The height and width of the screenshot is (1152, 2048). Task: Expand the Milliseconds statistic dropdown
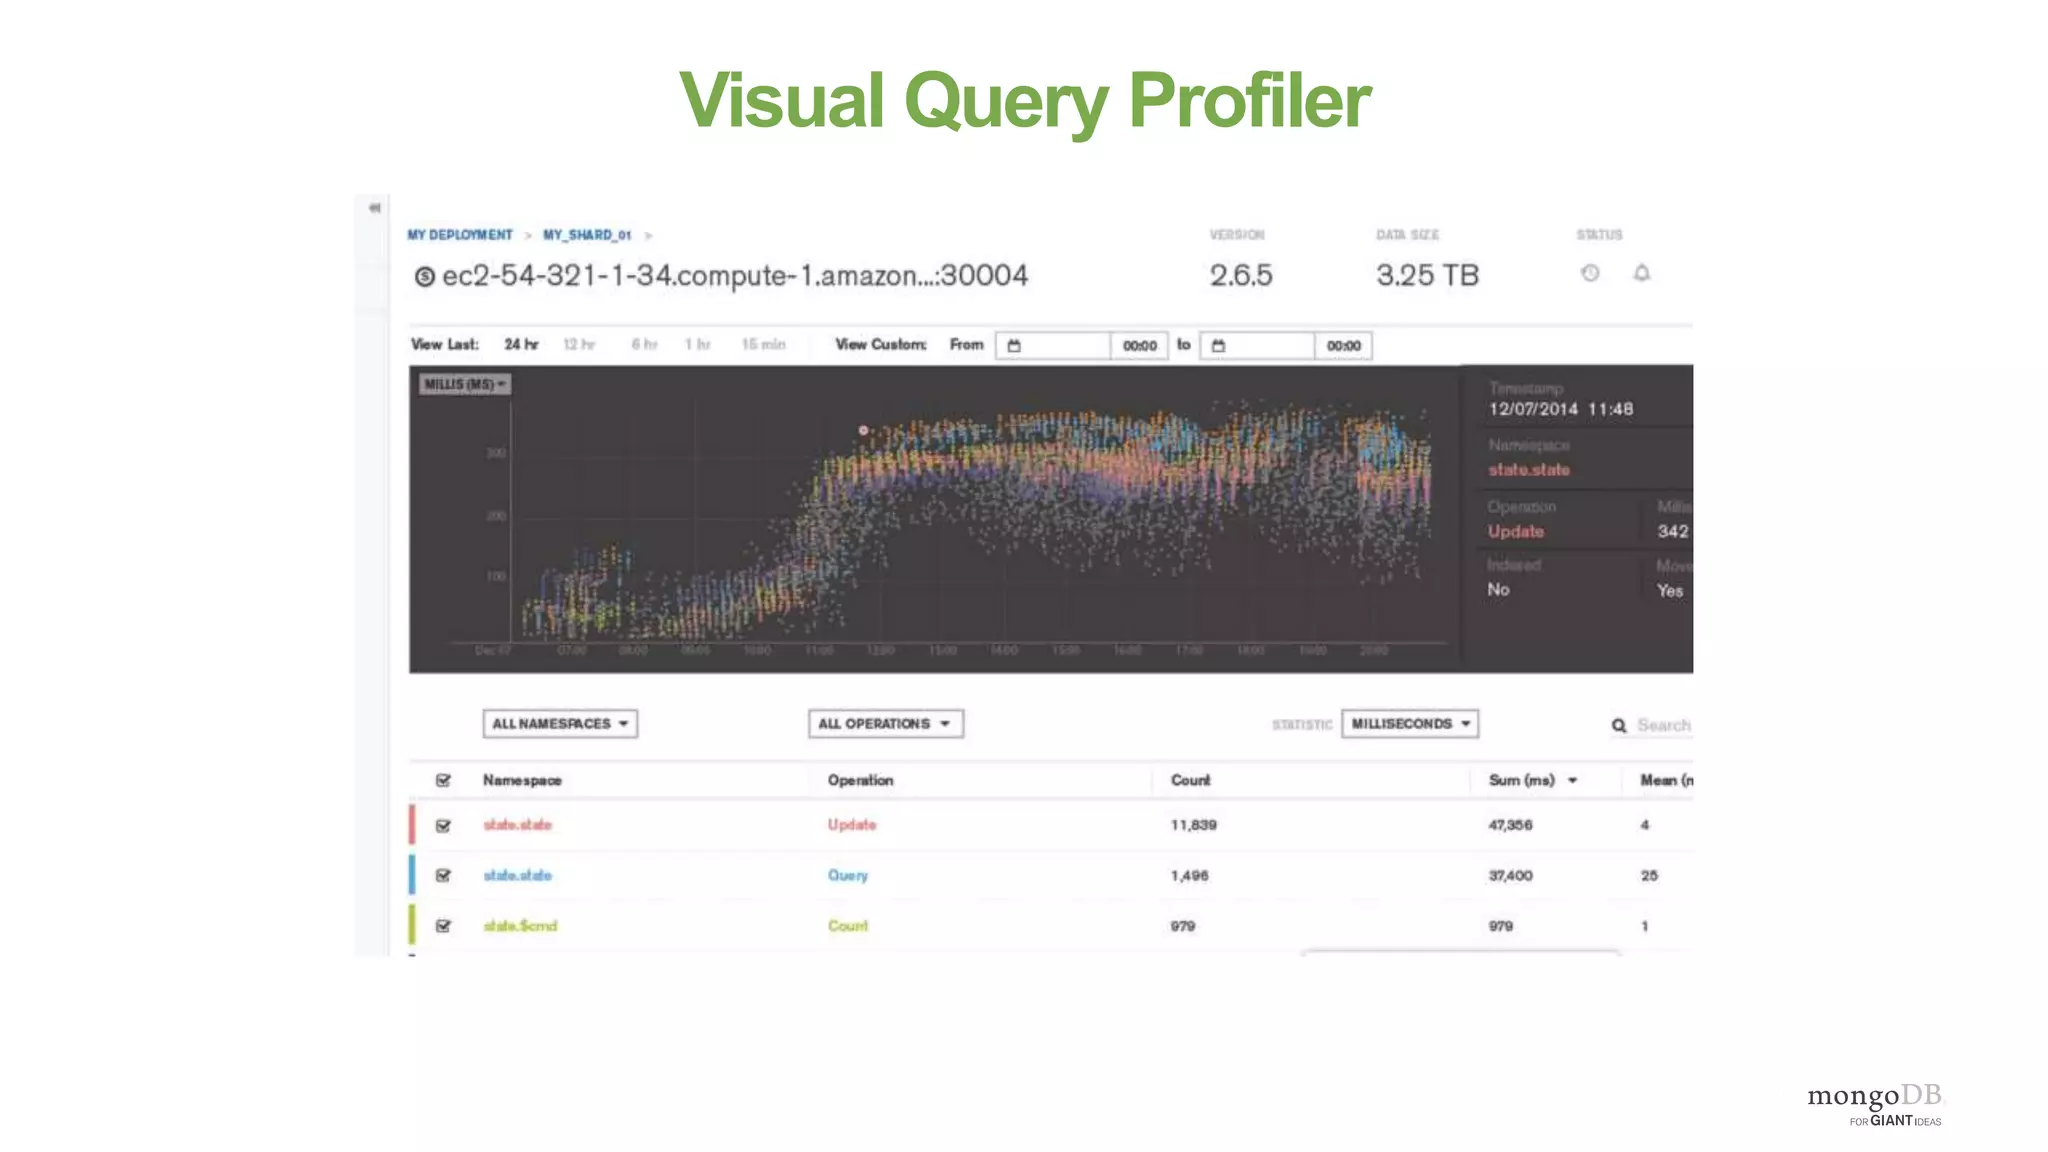1409,723
